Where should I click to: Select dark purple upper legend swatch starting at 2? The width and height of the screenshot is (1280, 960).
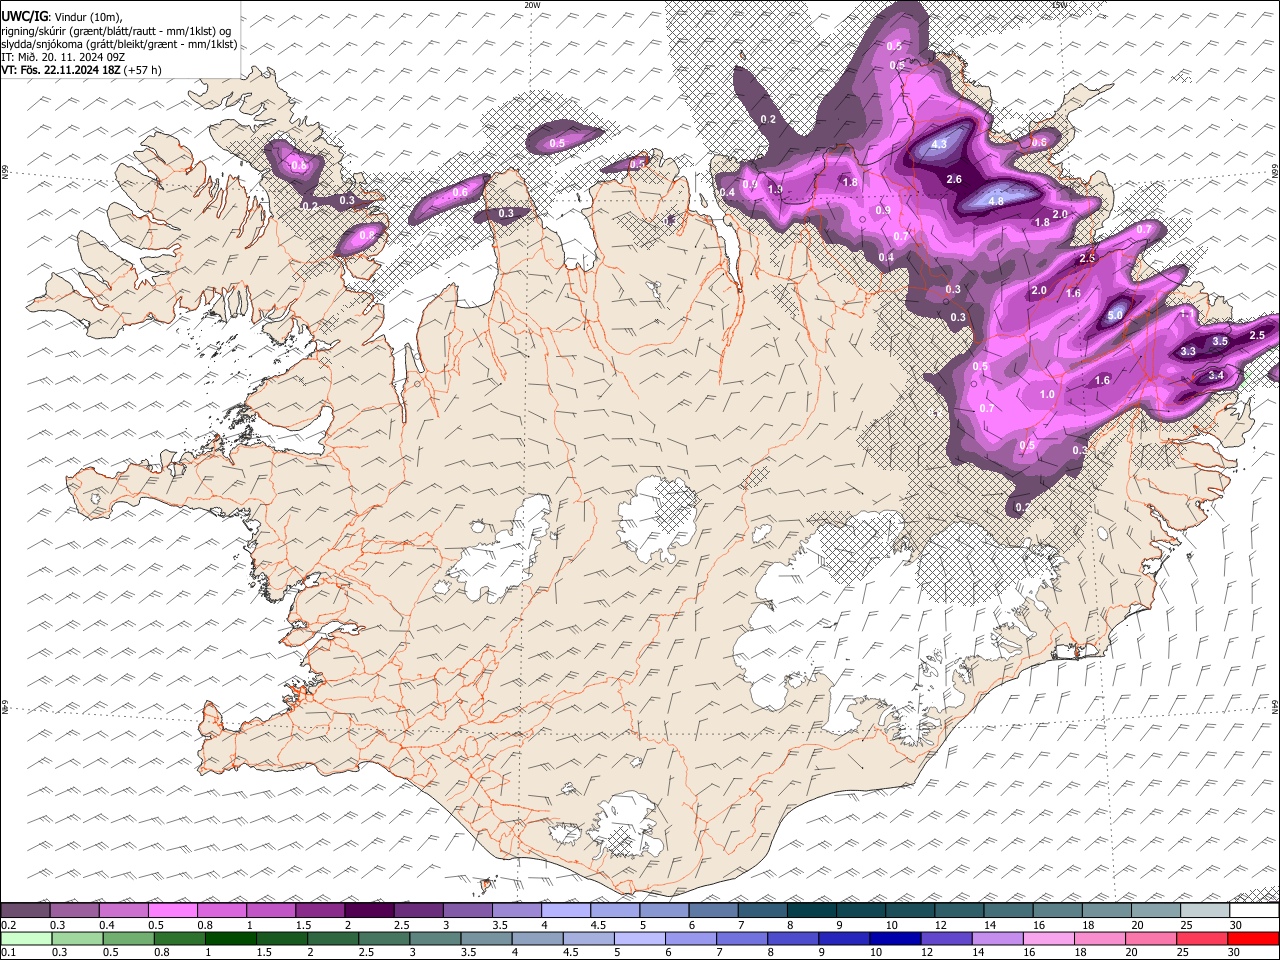370,911
